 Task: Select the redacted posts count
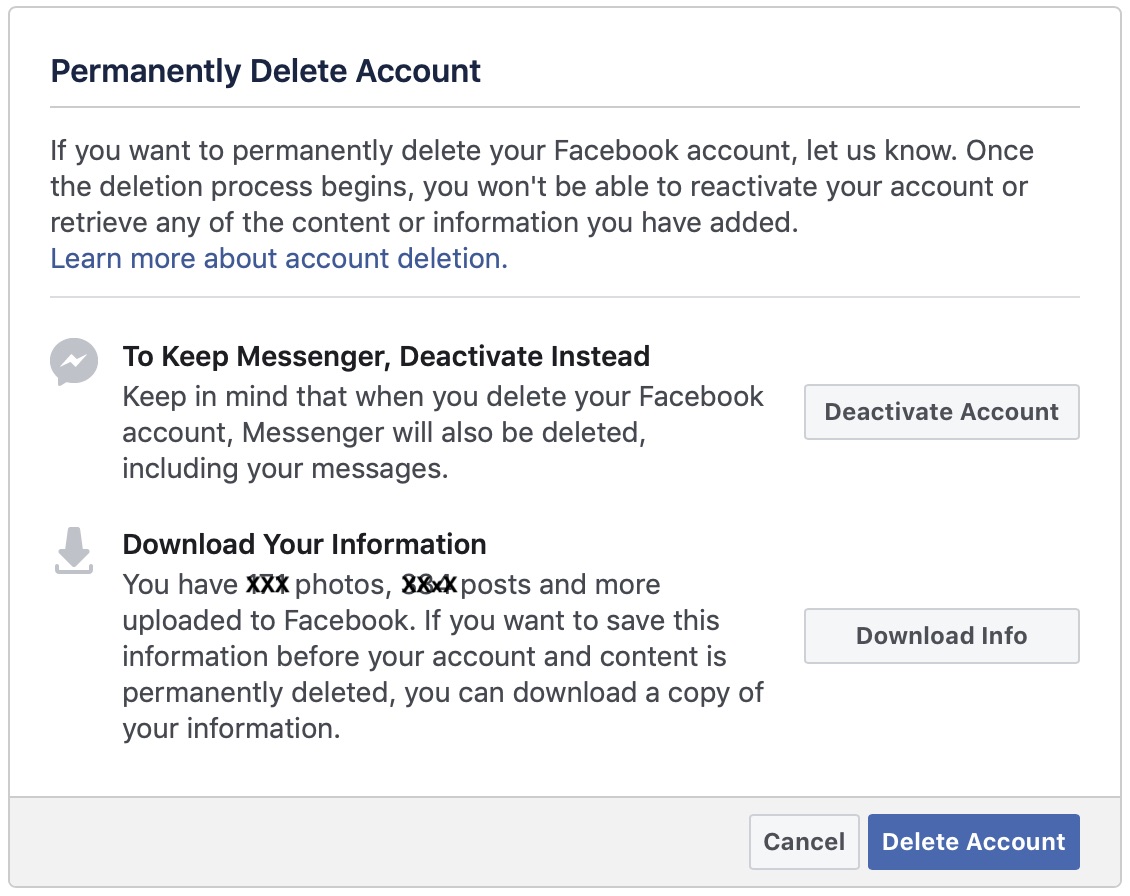click(x=430, y=583)
